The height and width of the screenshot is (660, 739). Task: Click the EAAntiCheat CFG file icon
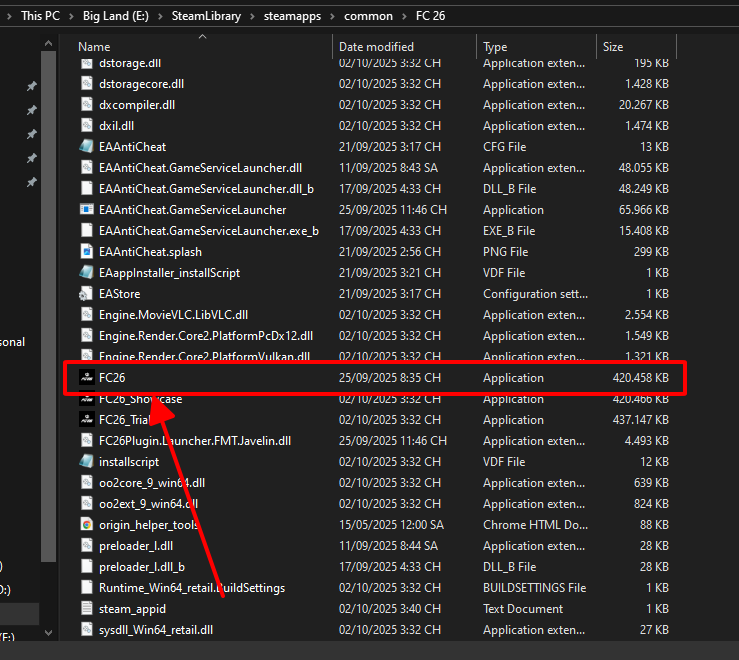pos(86,147)
